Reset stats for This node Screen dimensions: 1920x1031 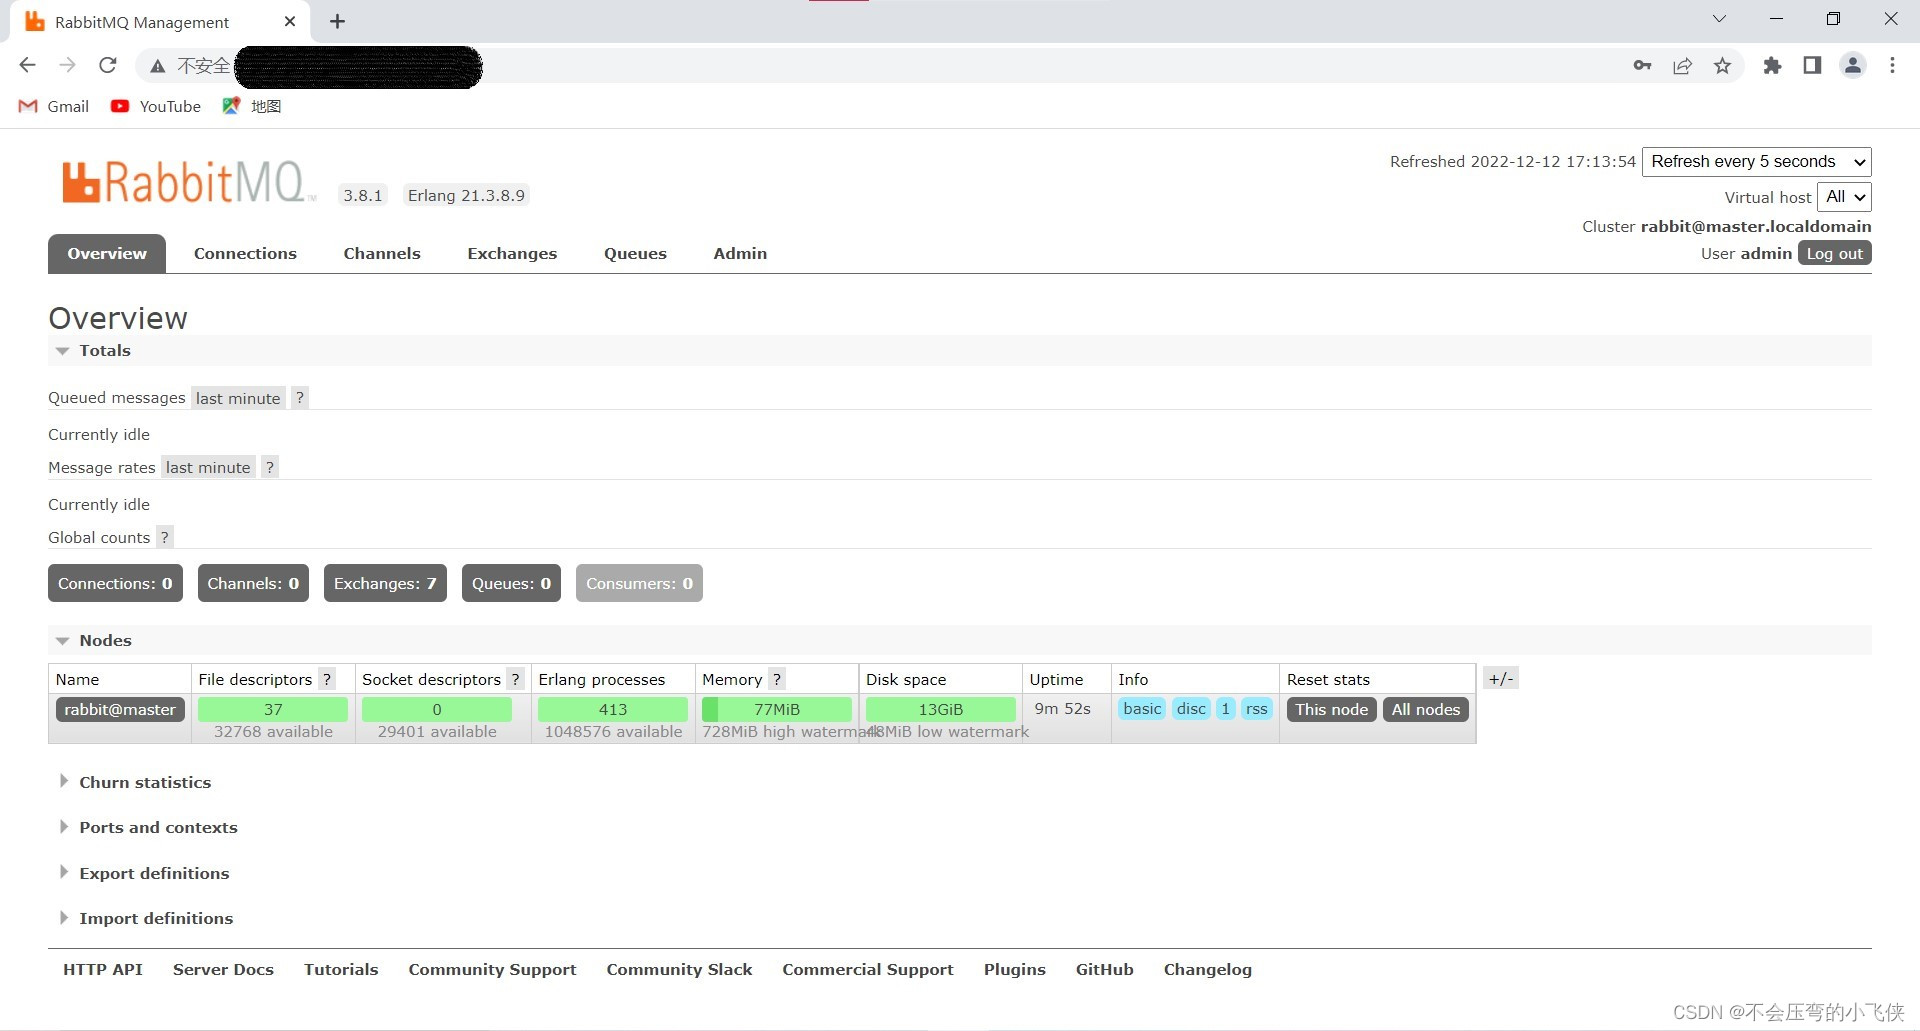1331,709
